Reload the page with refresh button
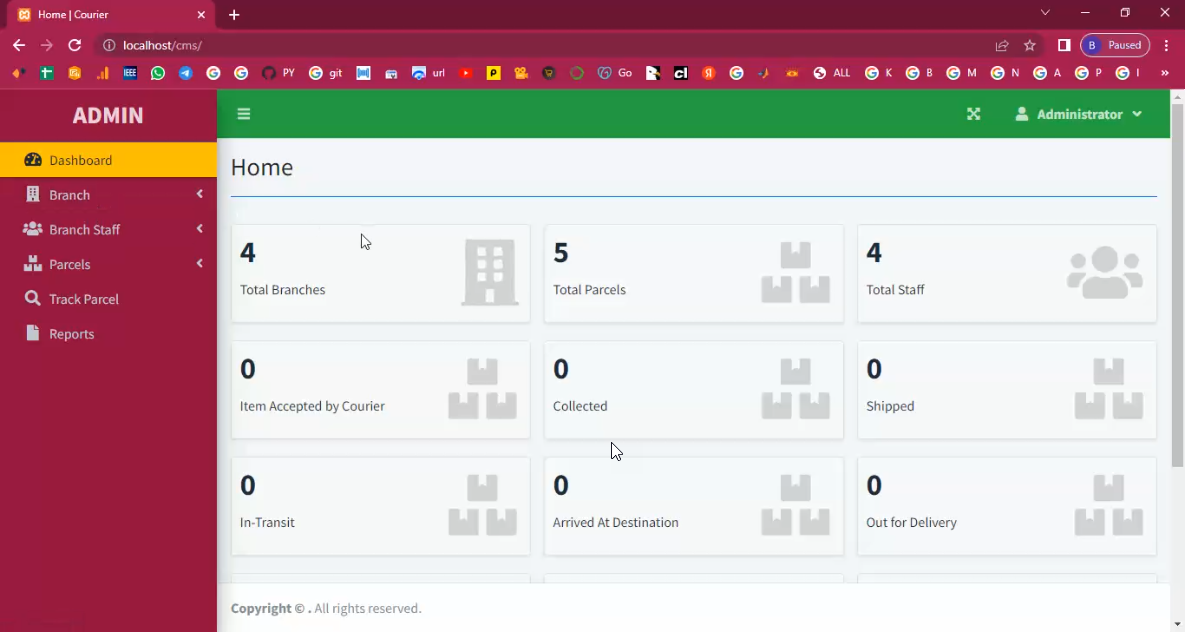Image resolution: width=1185 pixels, height=632 pixels. [x=74, y=45]
